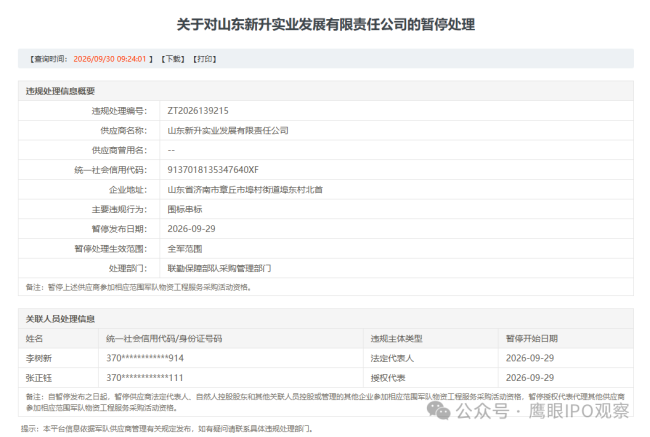Click the 打印 print link
Image resolution: width=650 pixels, height=437 pixels.
click(x=205, y=59)
